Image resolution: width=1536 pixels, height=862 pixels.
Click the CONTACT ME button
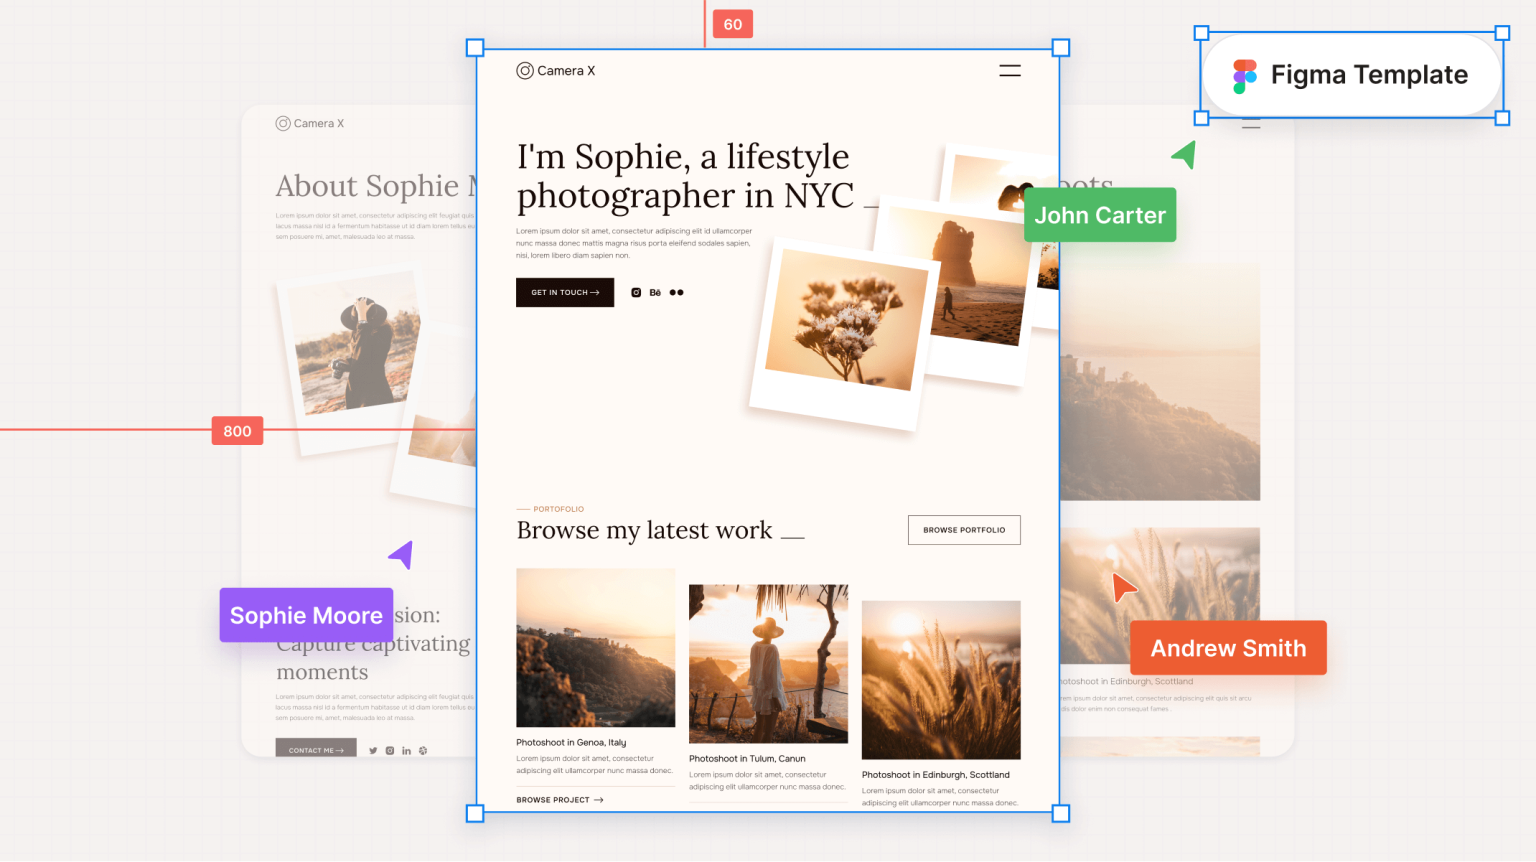[x=315, y=748]
